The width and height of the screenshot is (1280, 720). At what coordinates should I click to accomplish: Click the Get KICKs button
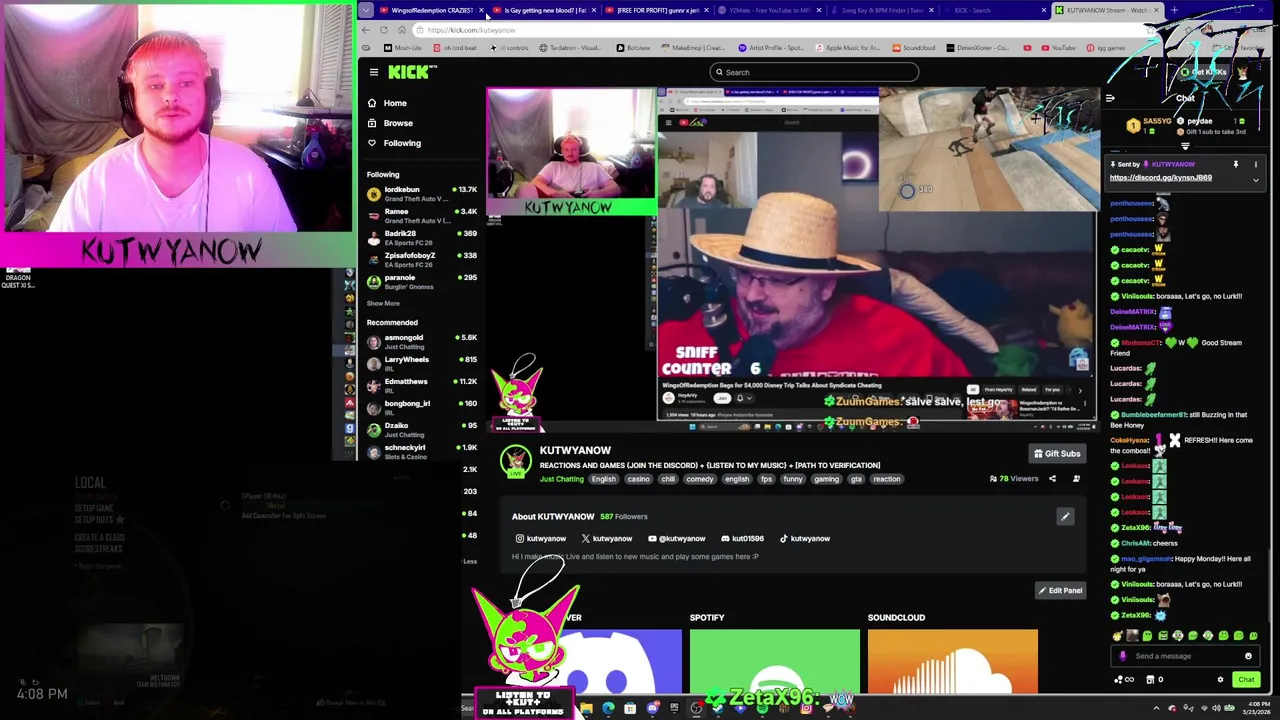[x=1203, y=72]
